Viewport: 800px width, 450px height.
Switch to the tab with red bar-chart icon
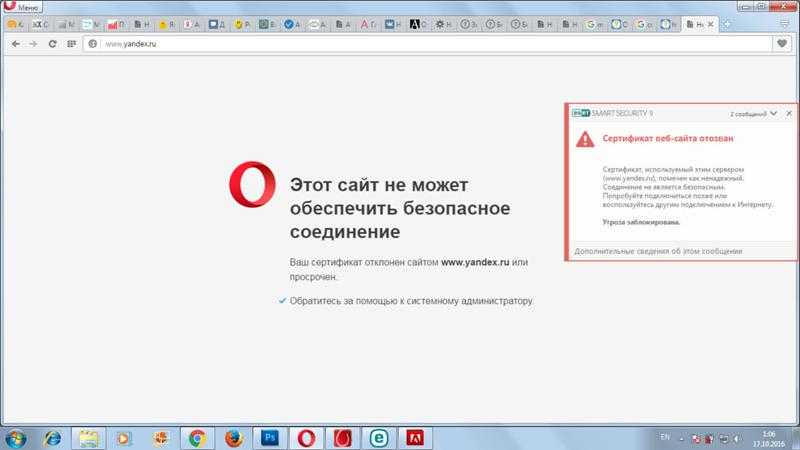[x=116, y=24]
